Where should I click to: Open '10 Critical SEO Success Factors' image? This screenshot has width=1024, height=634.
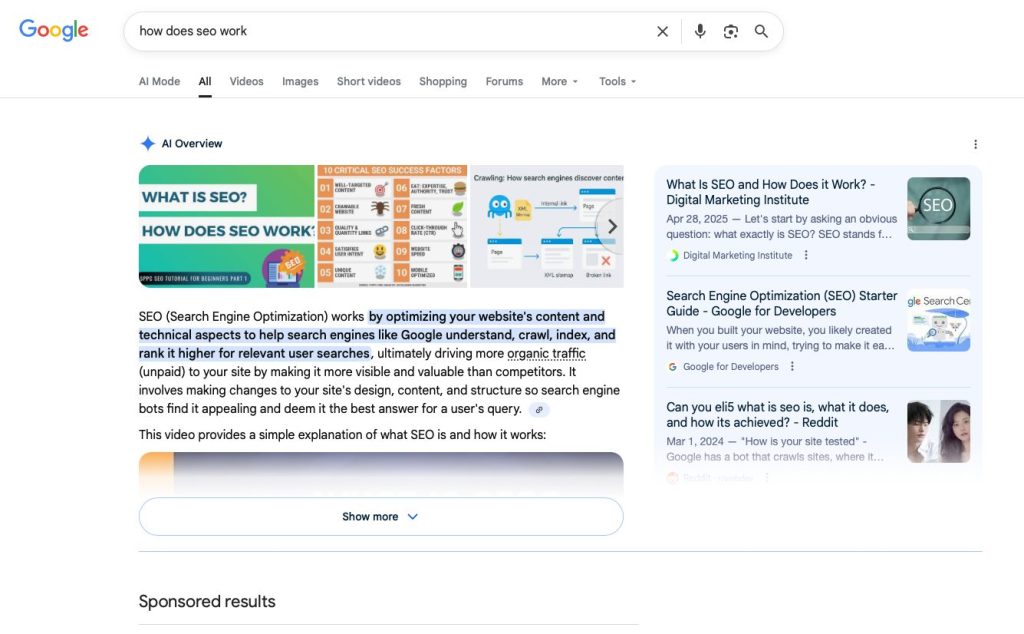[392, 227]
